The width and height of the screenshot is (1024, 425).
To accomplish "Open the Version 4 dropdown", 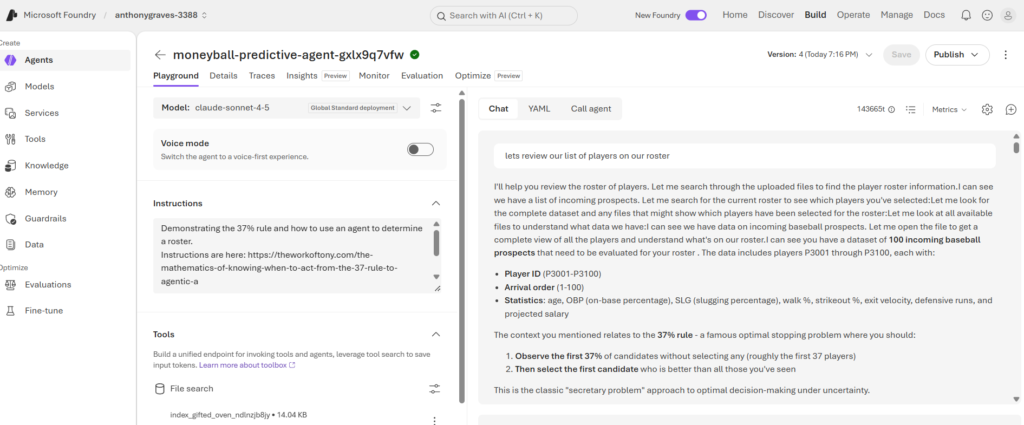I will coord(820,55).
